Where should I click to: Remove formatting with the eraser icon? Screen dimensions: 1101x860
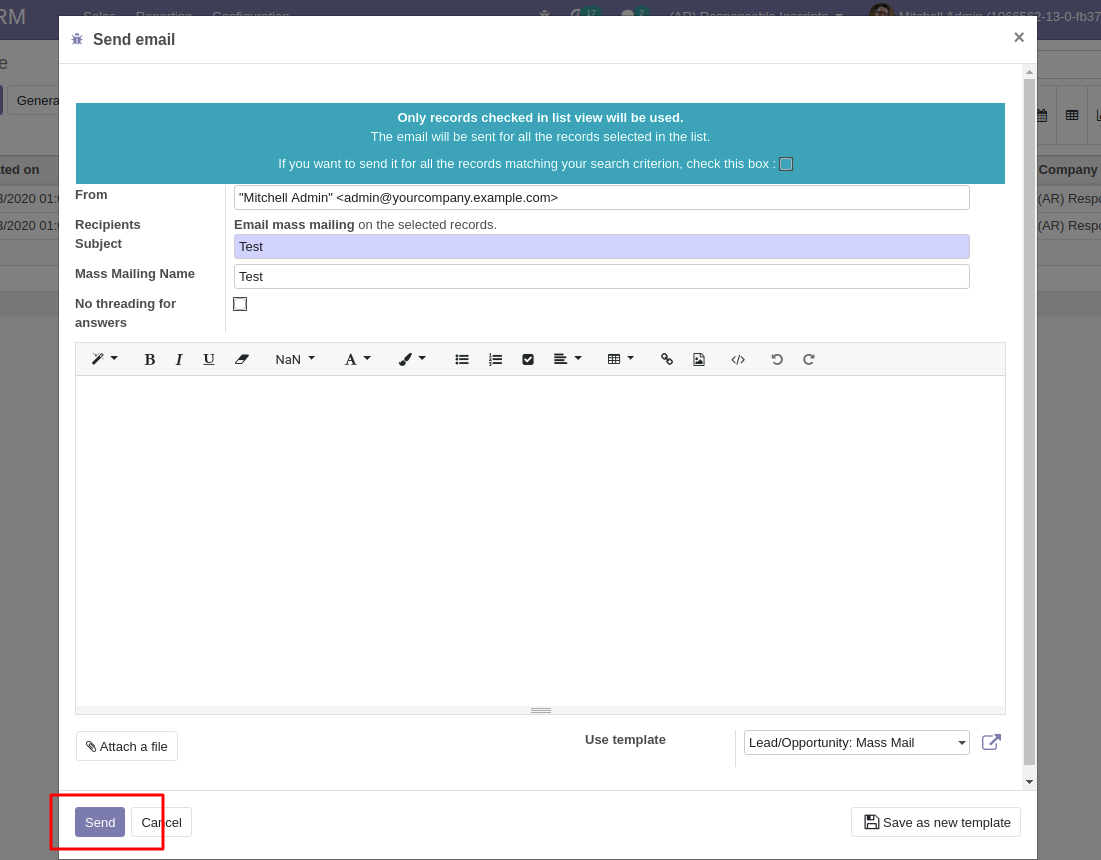(241, 359)
